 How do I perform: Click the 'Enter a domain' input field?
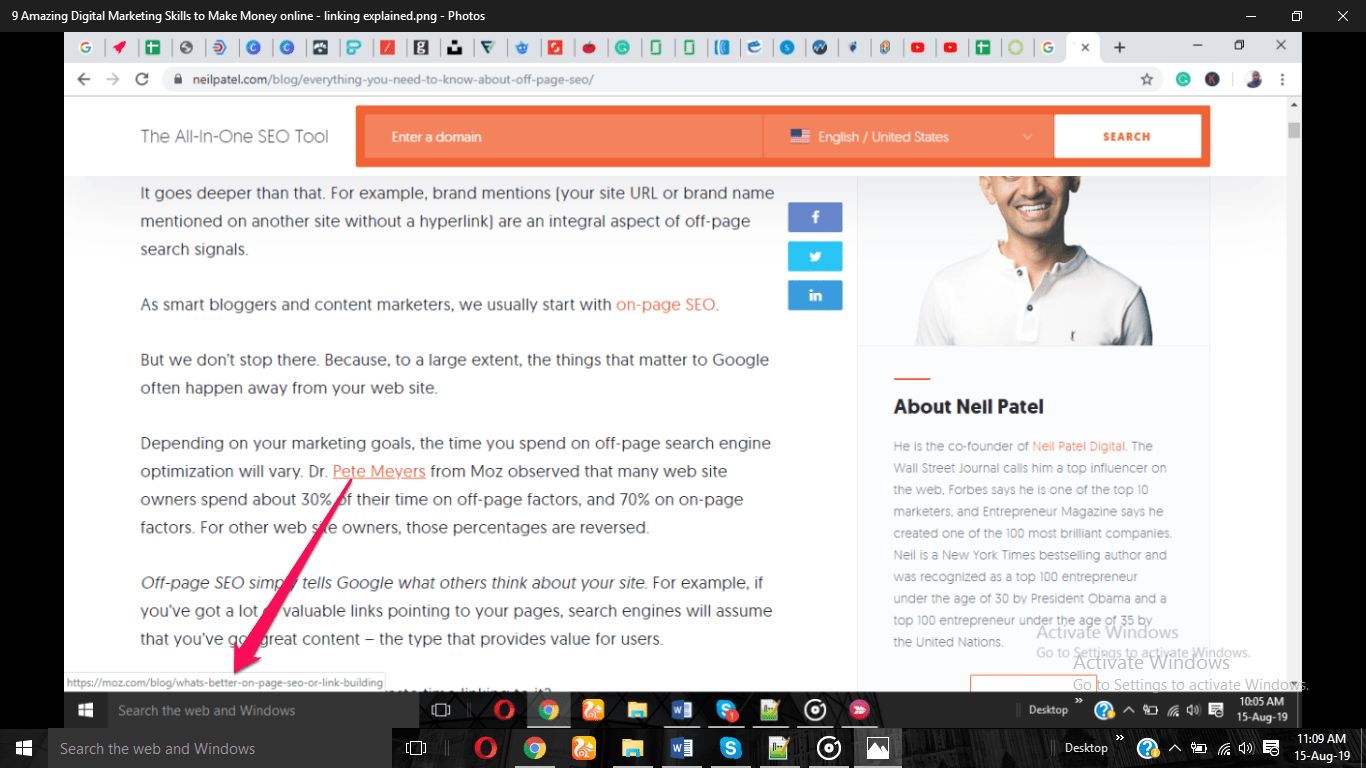tap(562, 137)
